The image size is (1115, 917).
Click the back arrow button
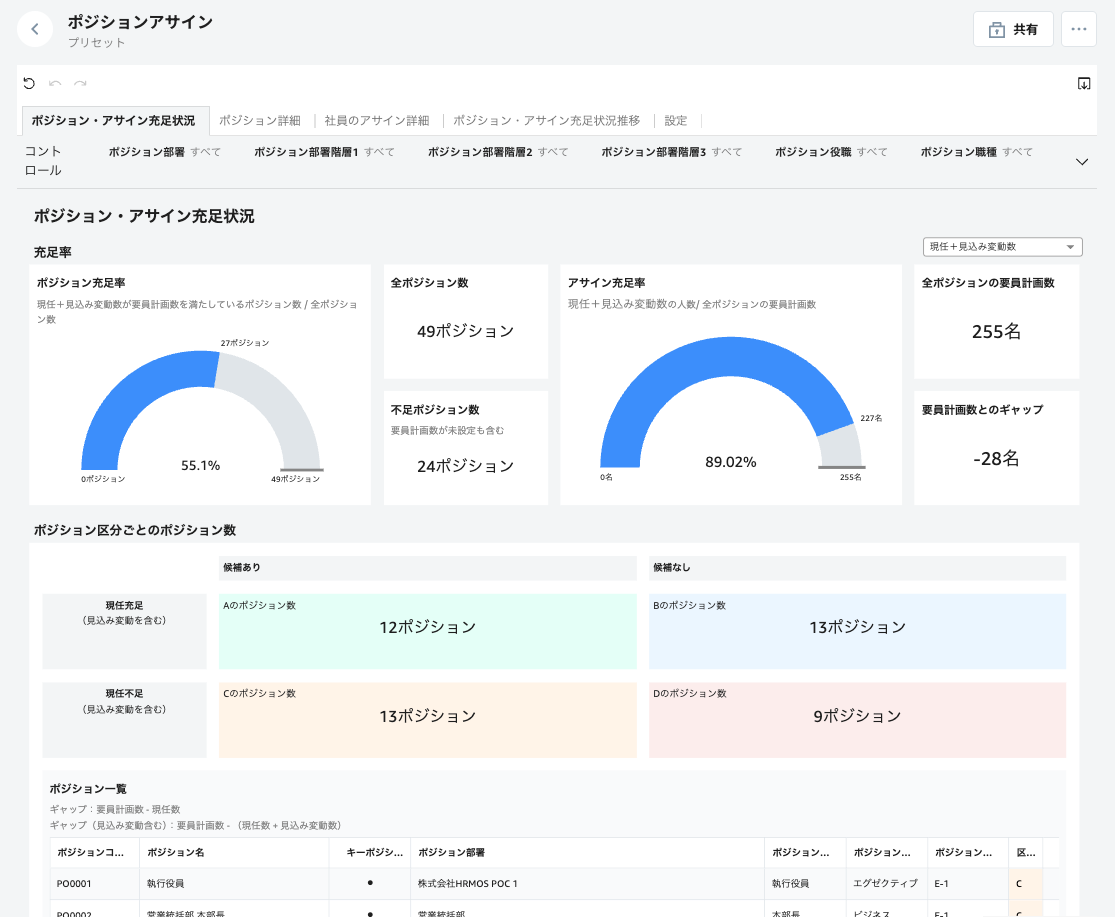click(35, 30)
